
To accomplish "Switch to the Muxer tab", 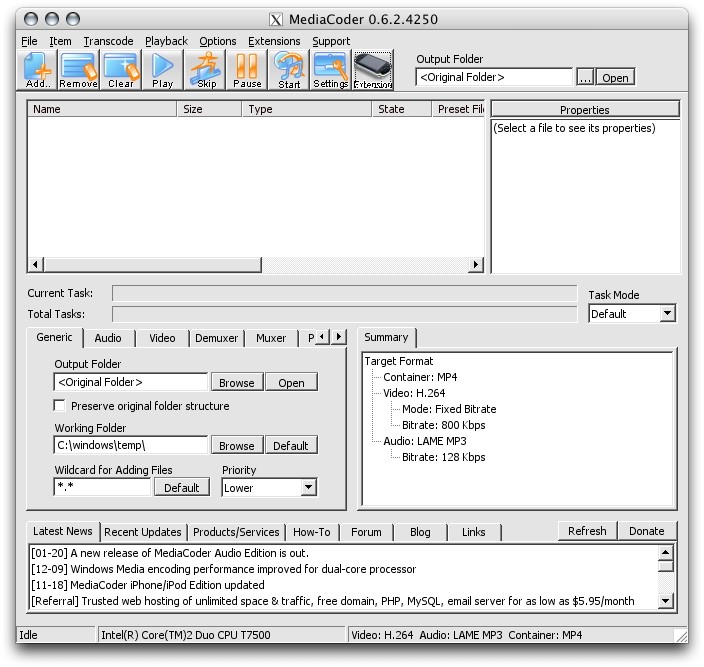I will 271,338.
